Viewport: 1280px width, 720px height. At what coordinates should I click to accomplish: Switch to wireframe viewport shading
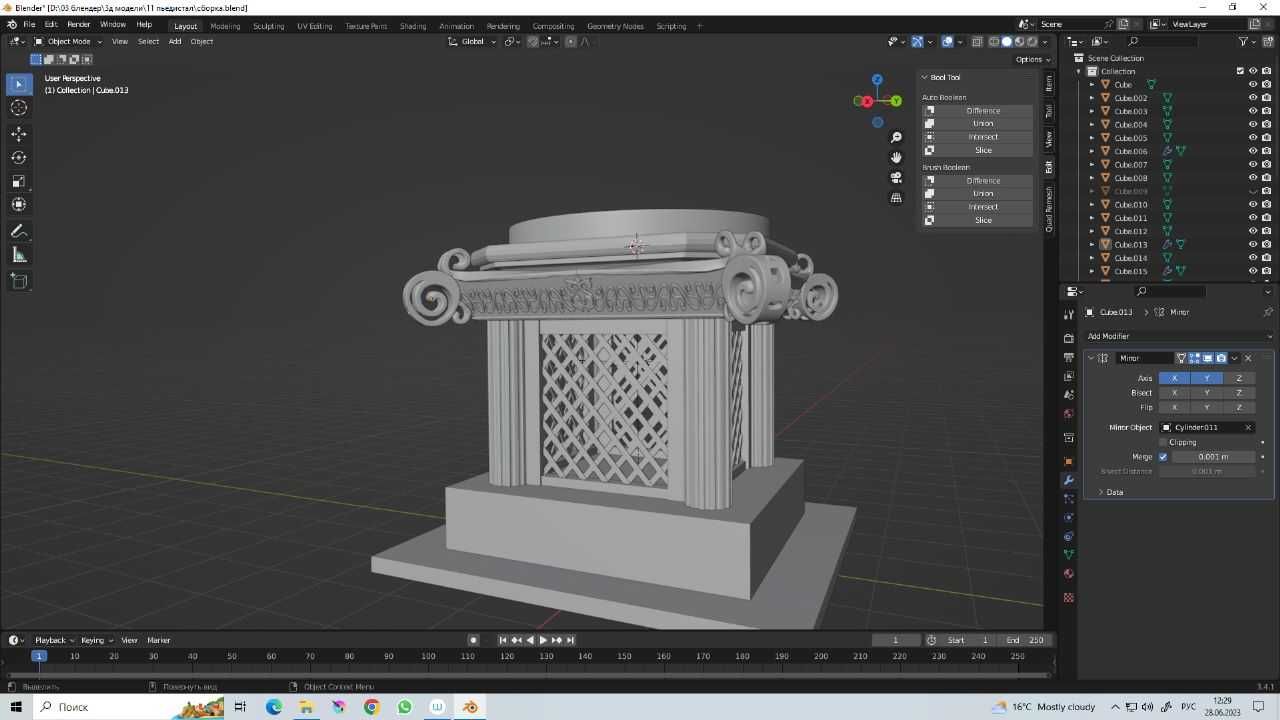[994, 41]
